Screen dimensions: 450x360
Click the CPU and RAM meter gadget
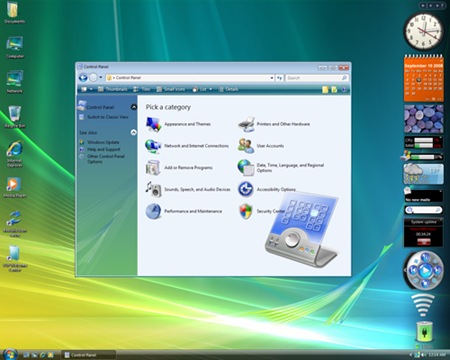[x=423, y=143]
